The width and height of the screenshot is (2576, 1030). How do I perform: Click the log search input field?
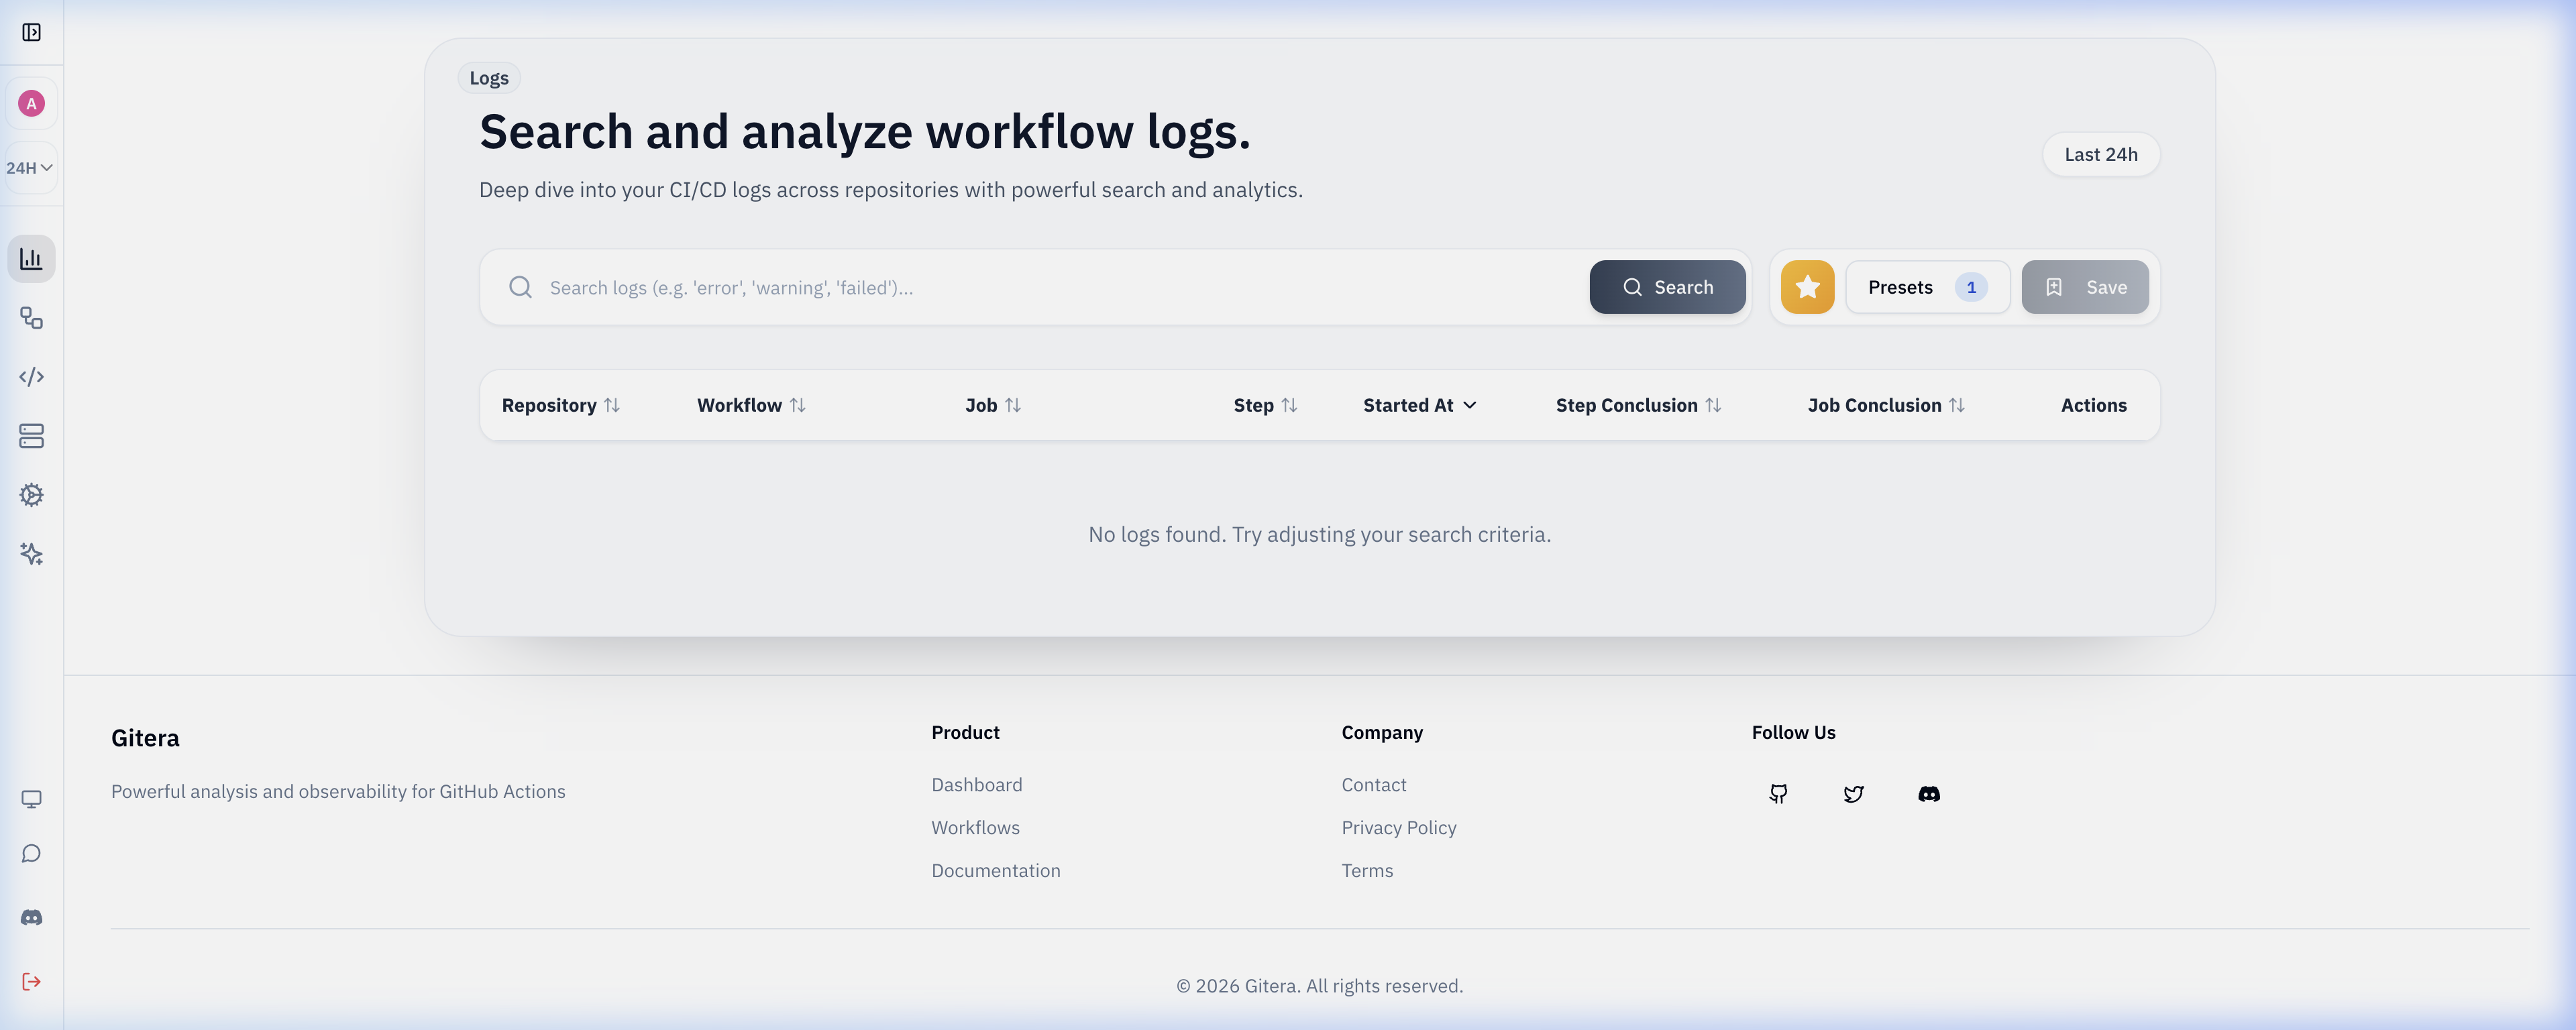click(x=1000, y=287)
